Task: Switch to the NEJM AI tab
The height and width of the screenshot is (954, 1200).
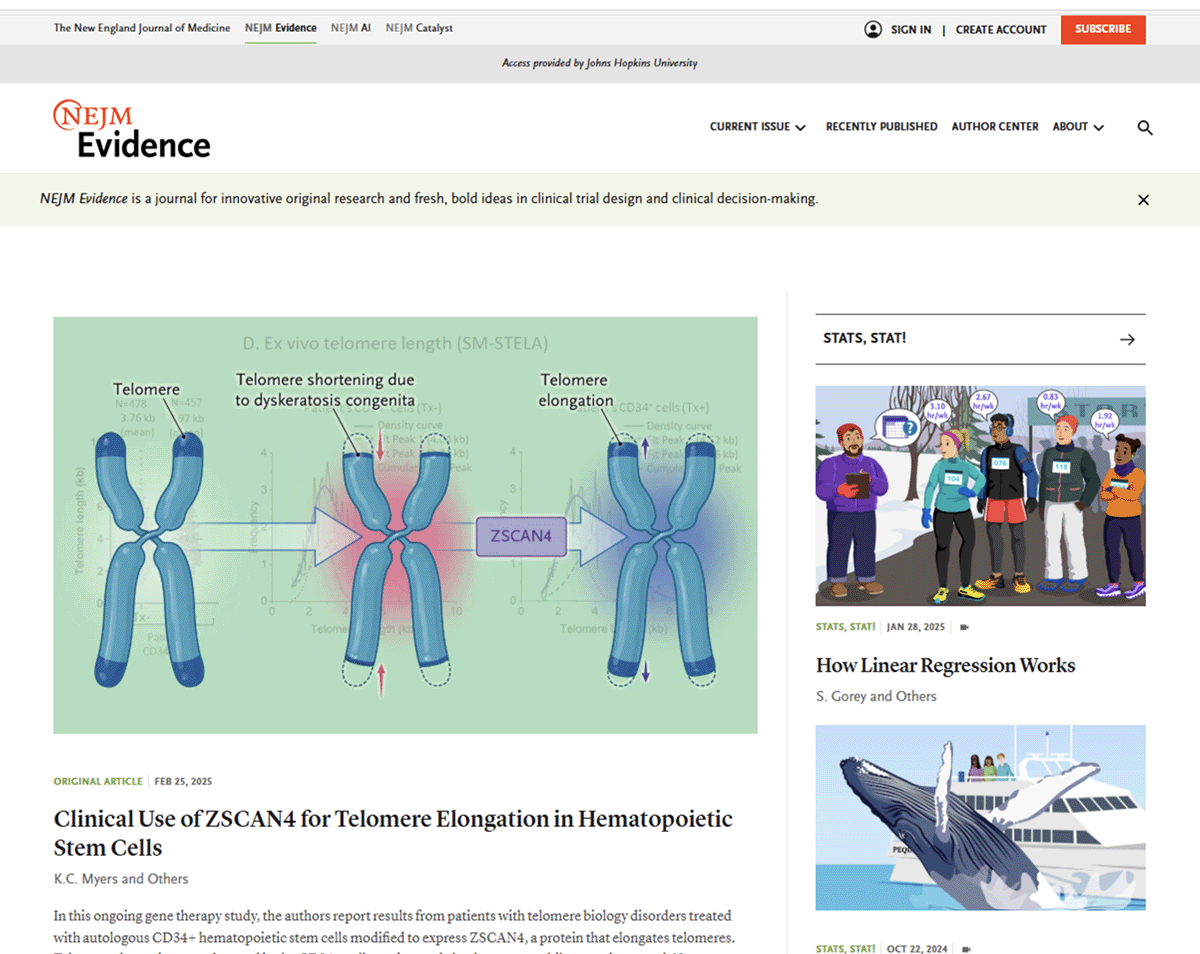Action: [x=351, y=28]
